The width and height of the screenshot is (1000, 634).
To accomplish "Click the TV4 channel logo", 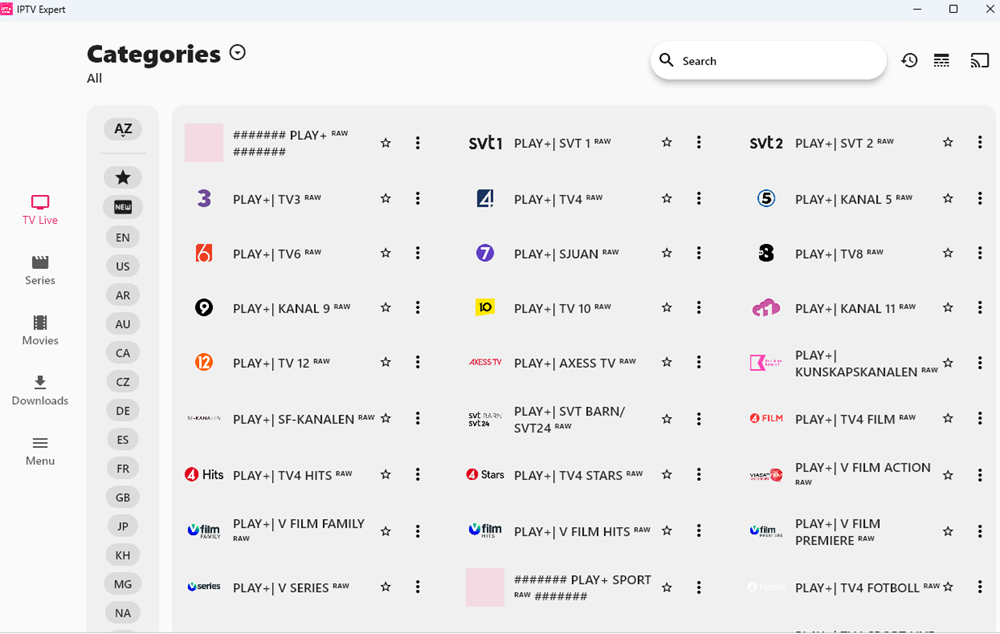I will tap(485, 198).
